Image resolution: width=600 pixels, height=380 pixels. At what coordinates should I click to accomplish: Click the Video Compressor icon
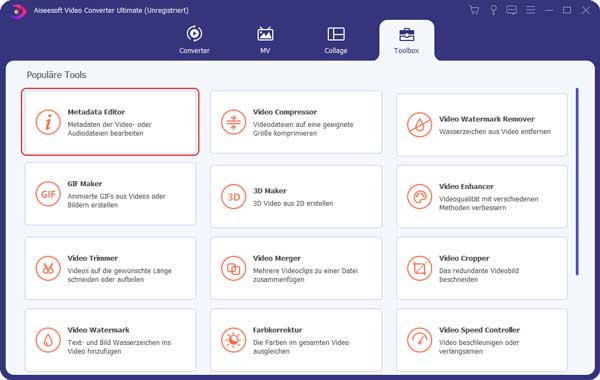click(x=233, y=122)
